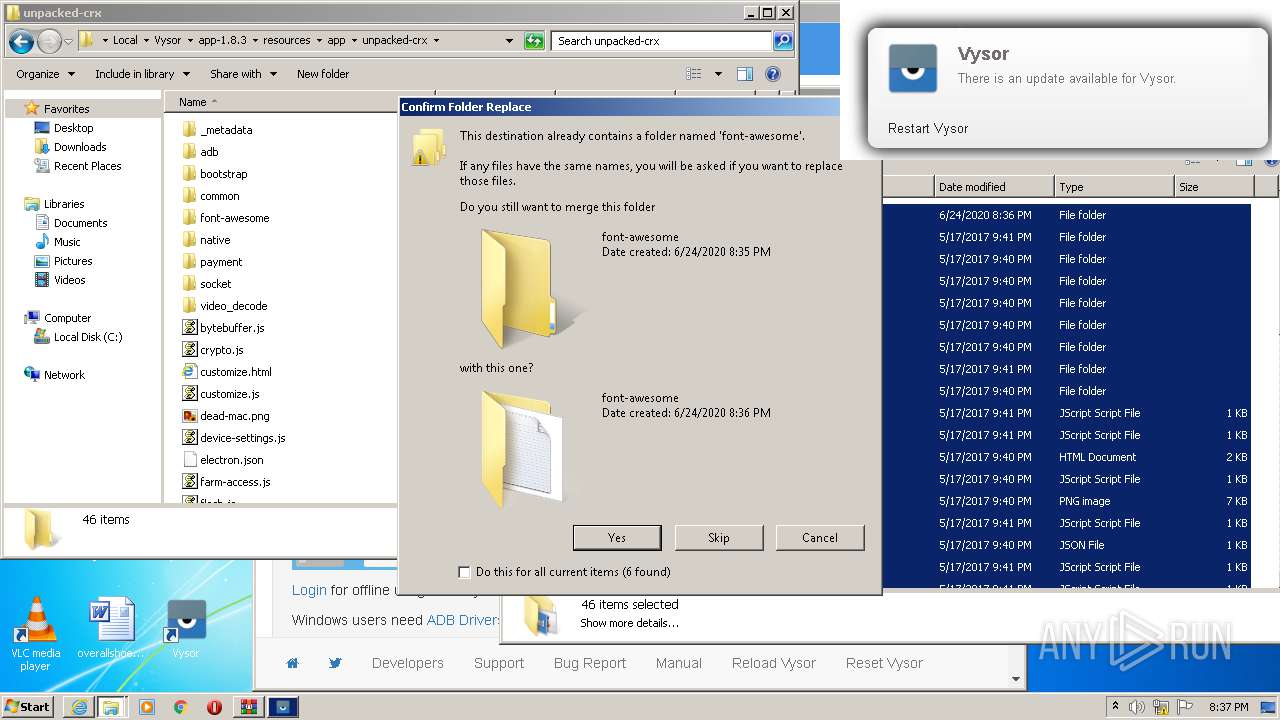Expand the address bar history dropdown

509,41
